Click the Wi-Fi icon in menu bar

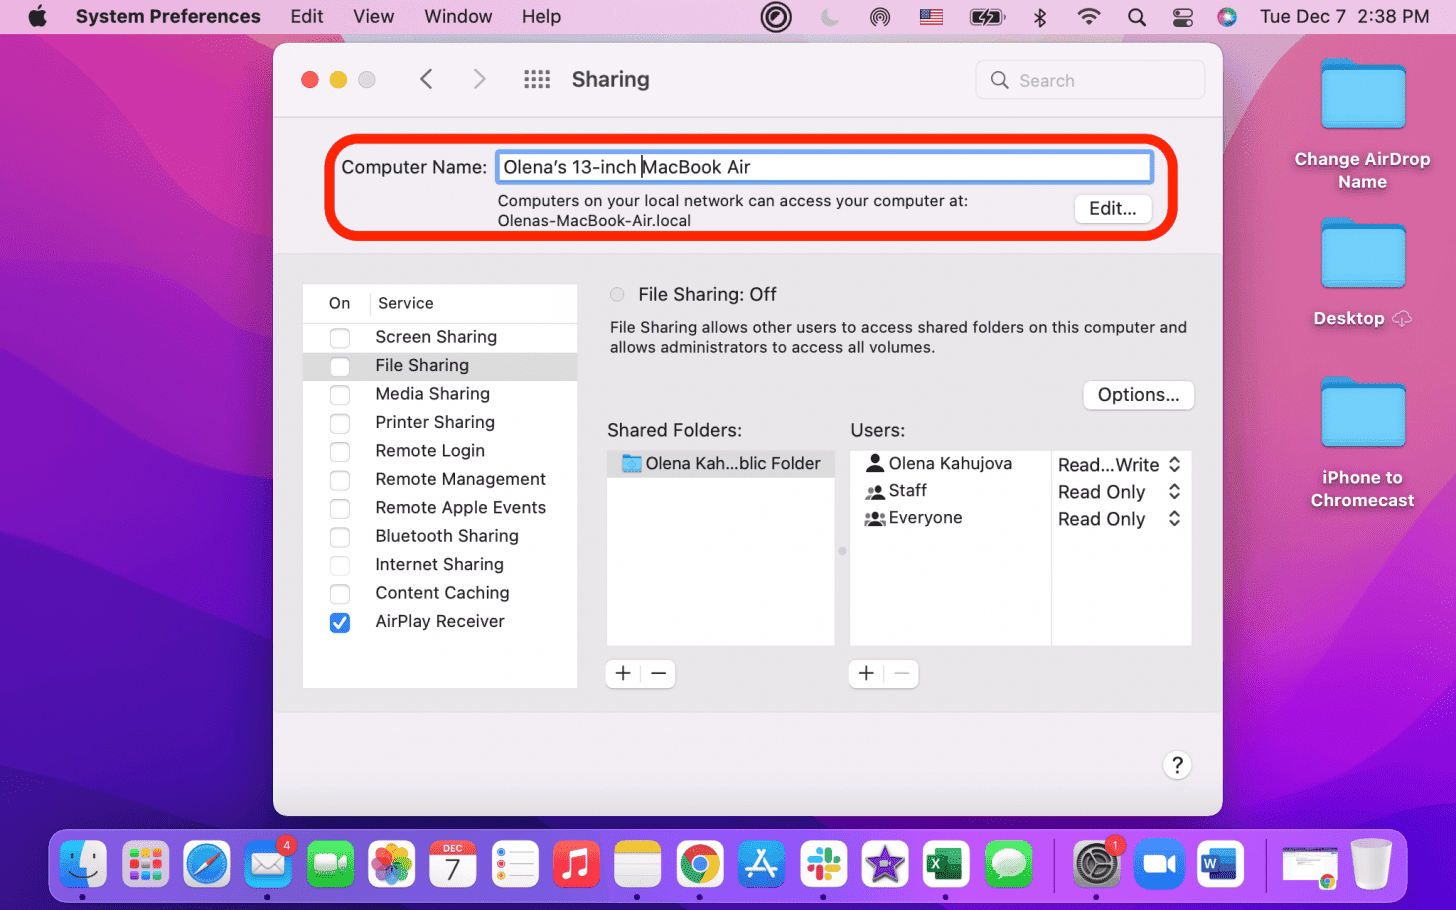(x=1088, y=16)
